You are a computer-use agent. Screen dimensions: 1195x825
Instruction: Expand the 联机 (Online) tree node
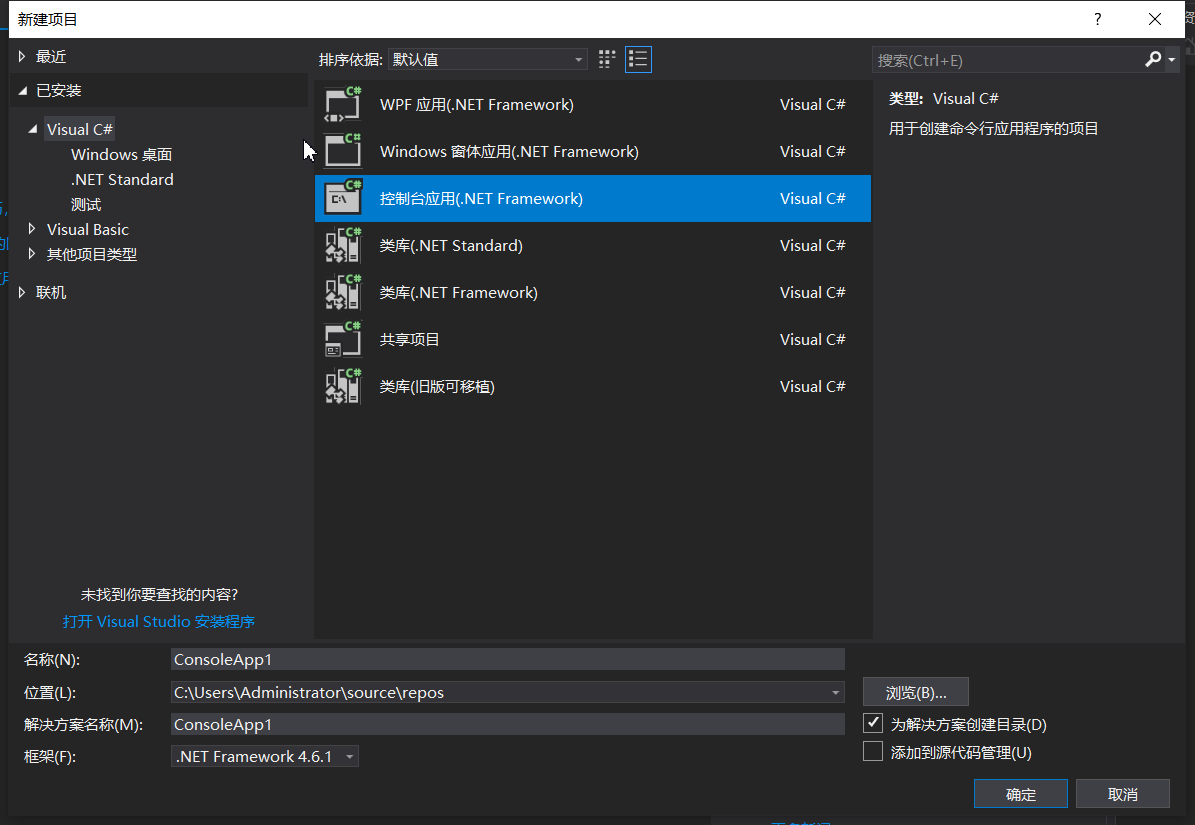pyautogui.click(x=21, y=292)
